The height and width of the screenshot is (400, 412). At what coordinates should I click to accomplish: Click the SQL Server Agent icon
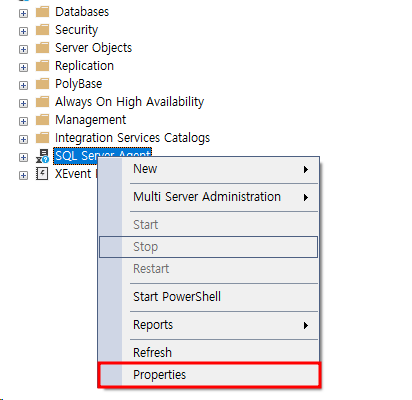[42, 156]
